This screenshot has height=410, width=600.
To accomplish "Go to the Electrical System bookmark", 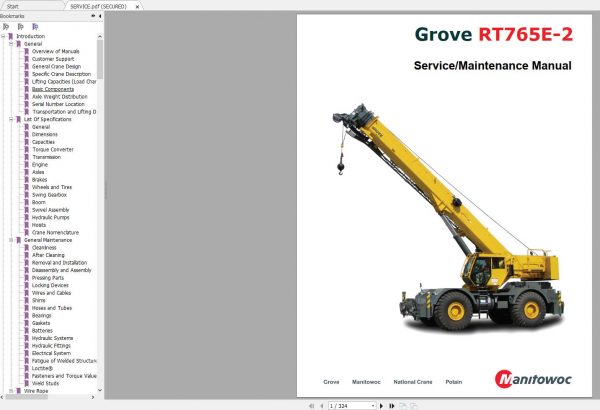I will coord(51,353).
